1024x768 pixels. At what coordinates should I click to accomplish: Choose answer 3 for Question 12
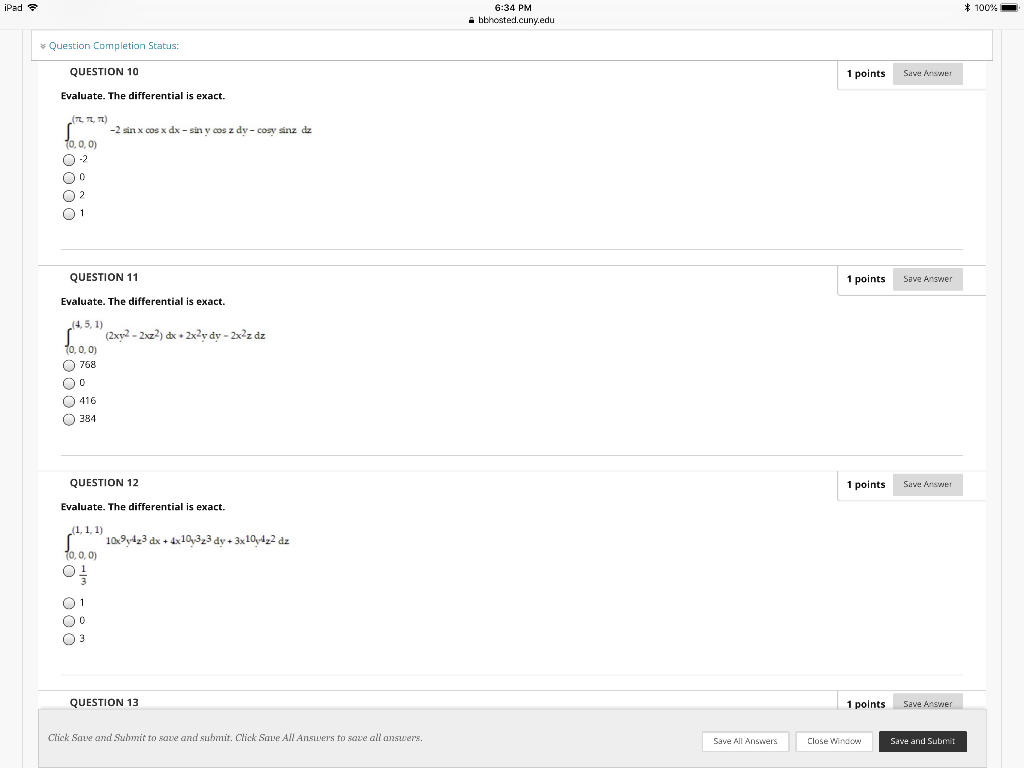click(69, 638)
